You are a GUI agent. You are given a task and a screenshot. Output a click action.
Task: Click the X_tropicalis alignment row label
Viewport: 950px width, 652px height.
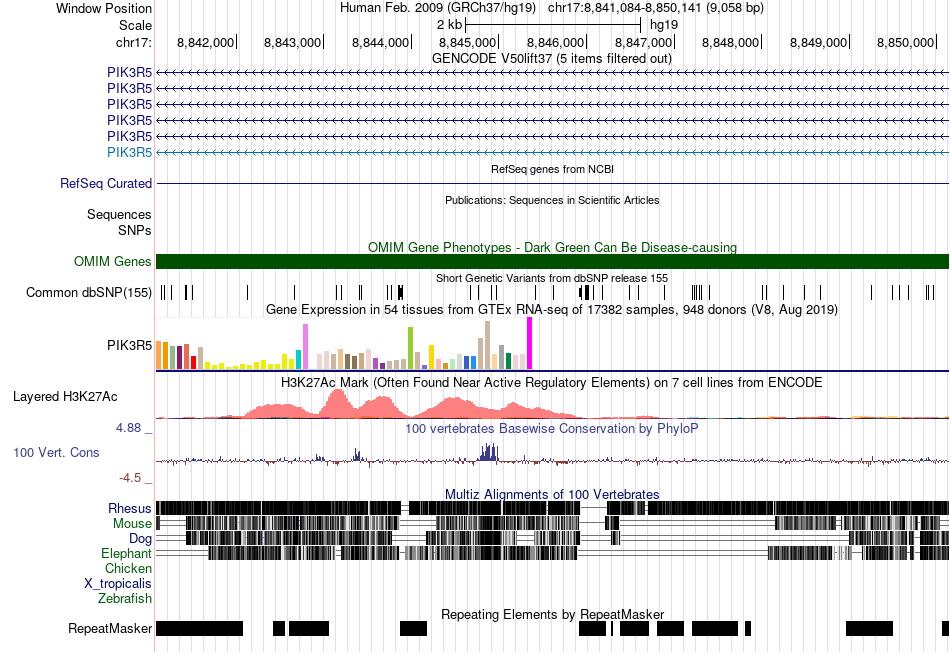pos(118,583)
